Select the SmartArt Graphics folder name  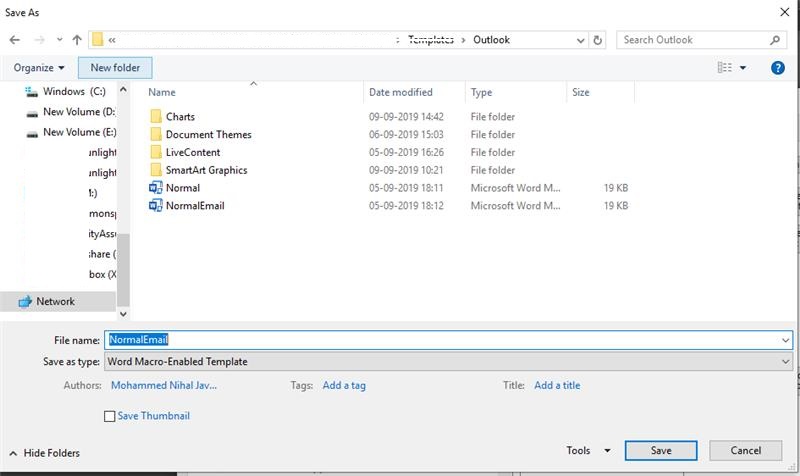point(206,170)
